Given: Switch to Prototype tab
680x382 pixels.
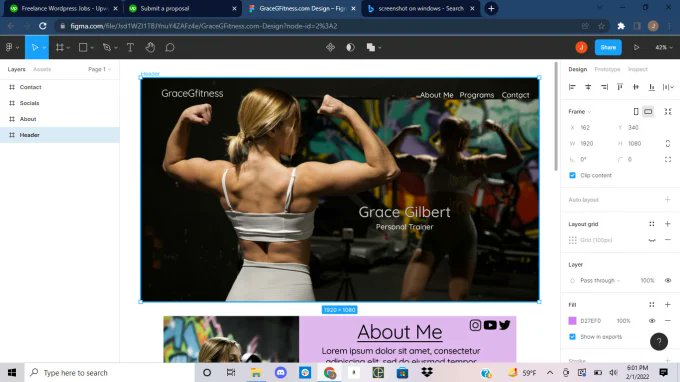Looking at the screenshot, I should (607, 69).
